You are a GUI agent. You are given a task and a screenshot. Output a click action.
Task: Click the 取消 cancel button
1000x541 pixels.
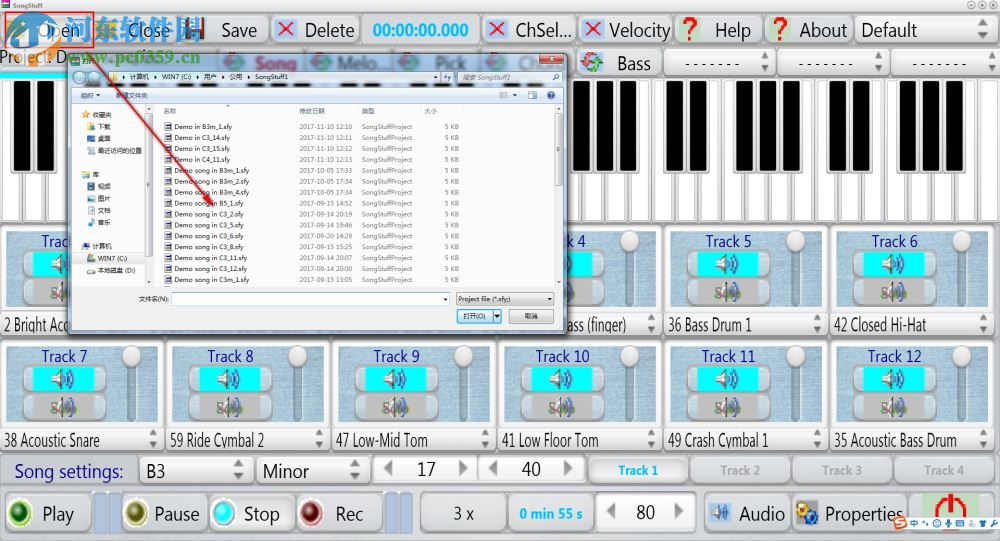(x=531, y=316)
